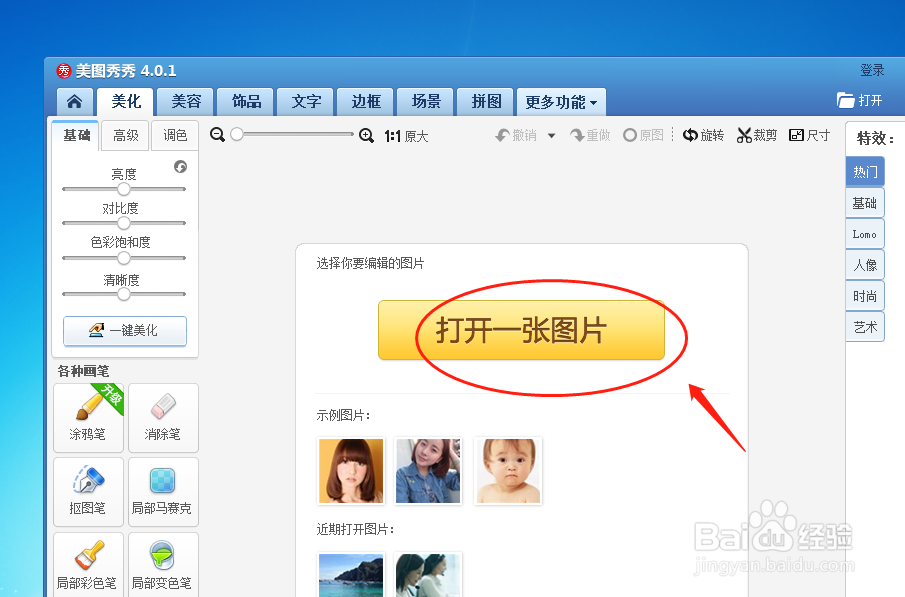
Task: Select the 基础 adjustment tab
Action: (76, 136)
